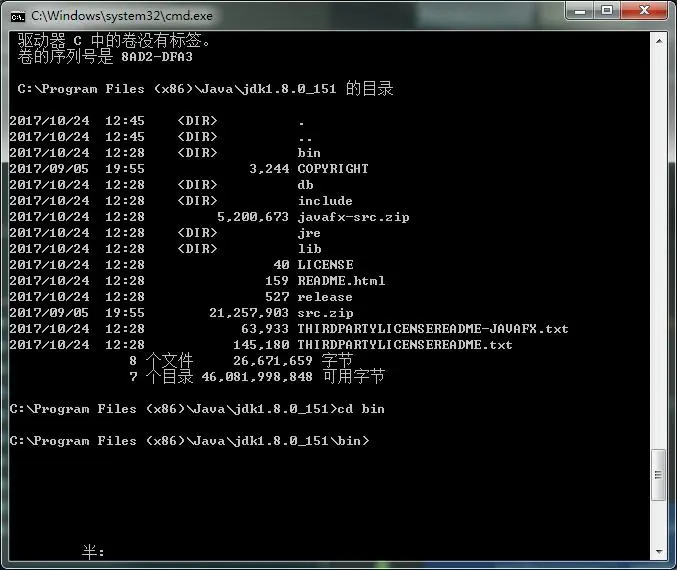Click the file size 63,933

pos(265,329)
